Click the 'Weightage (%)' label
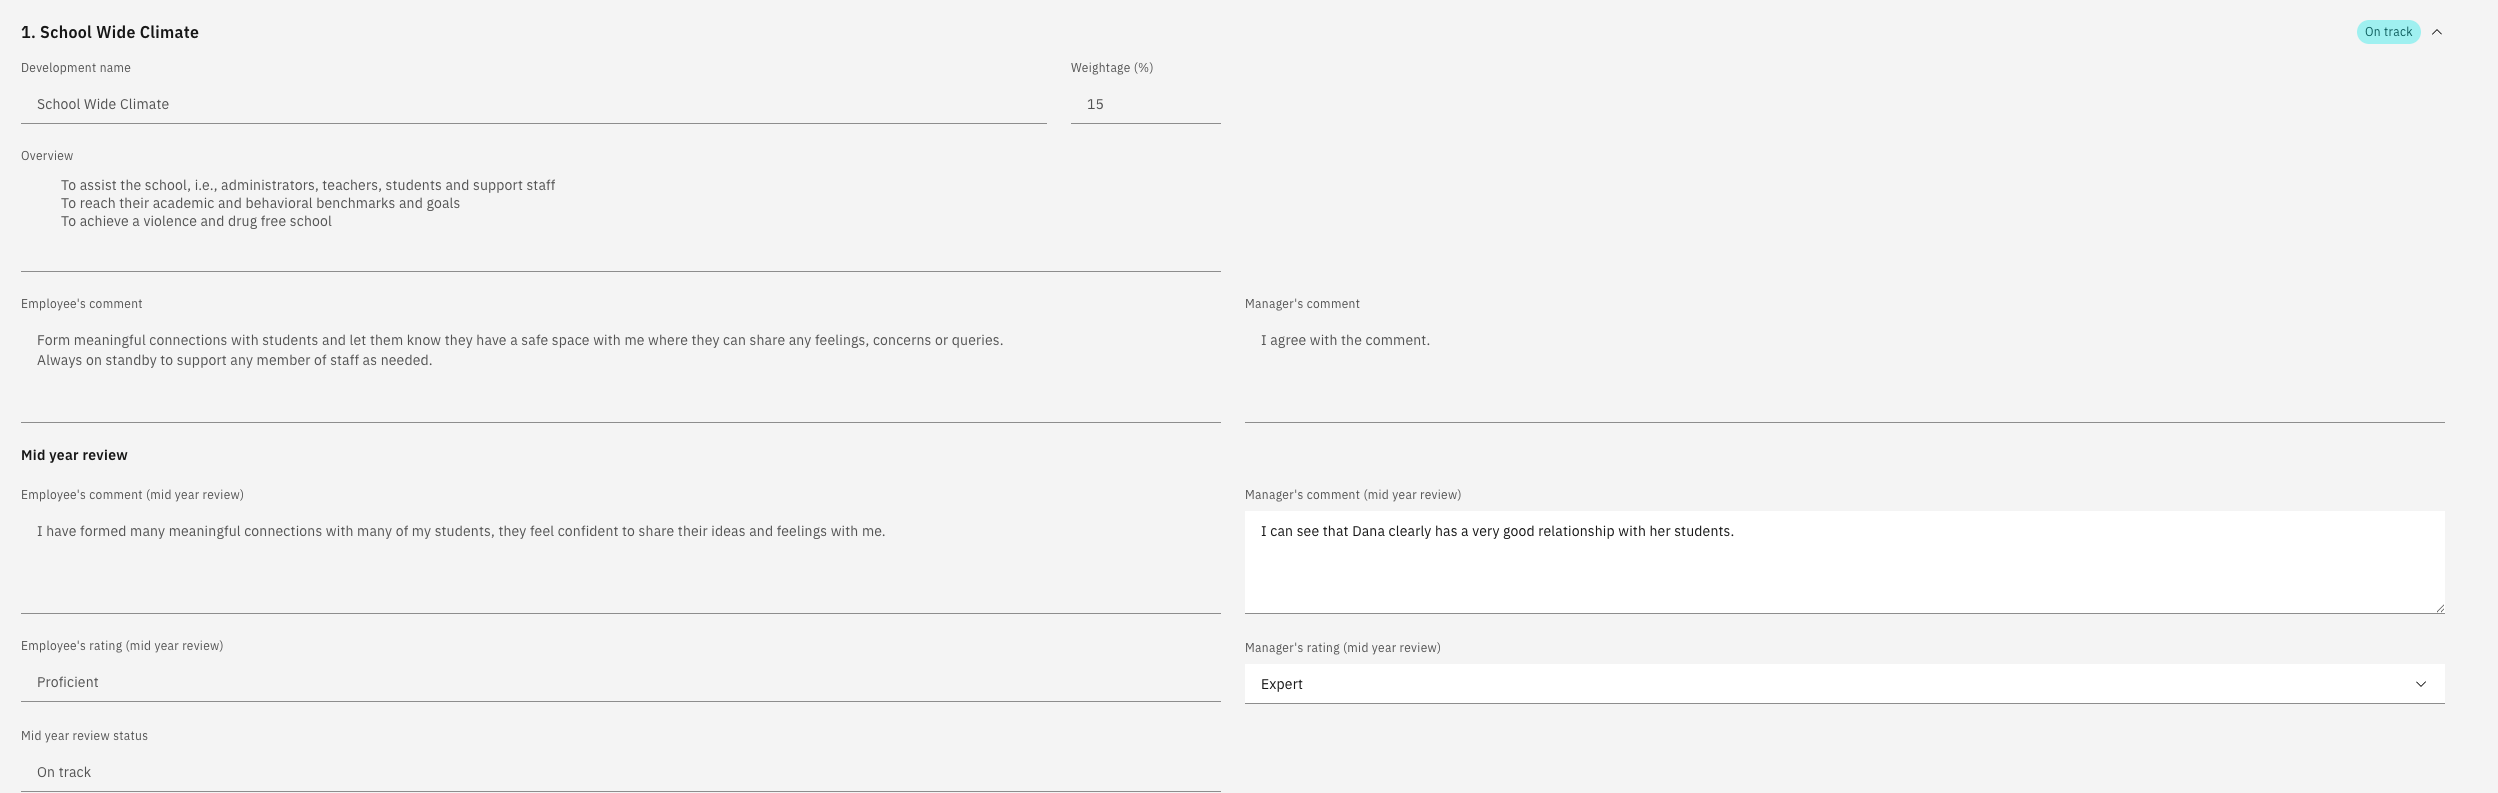2498x793 pixels. pos(1112,68)
